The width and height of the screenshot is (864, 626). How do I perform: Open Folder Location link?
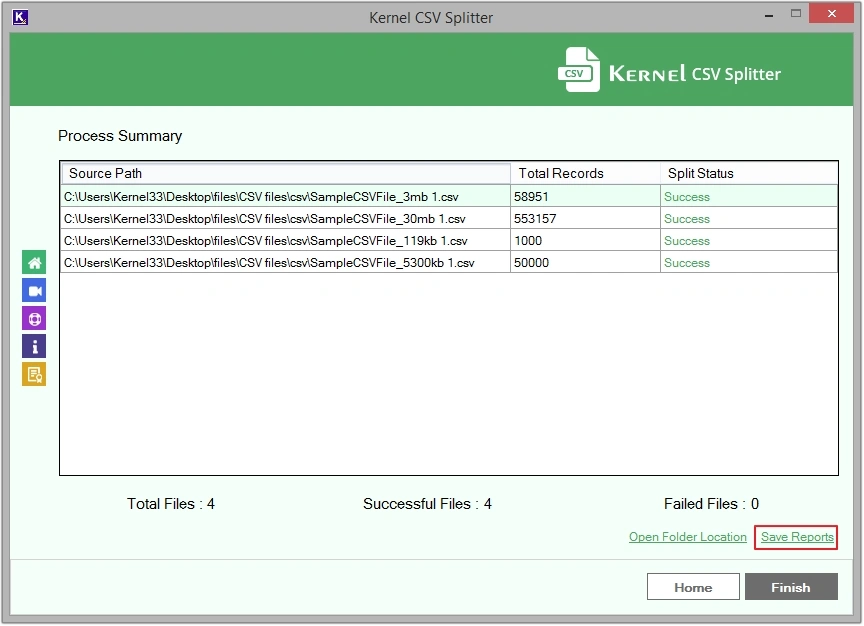[687, 537]
